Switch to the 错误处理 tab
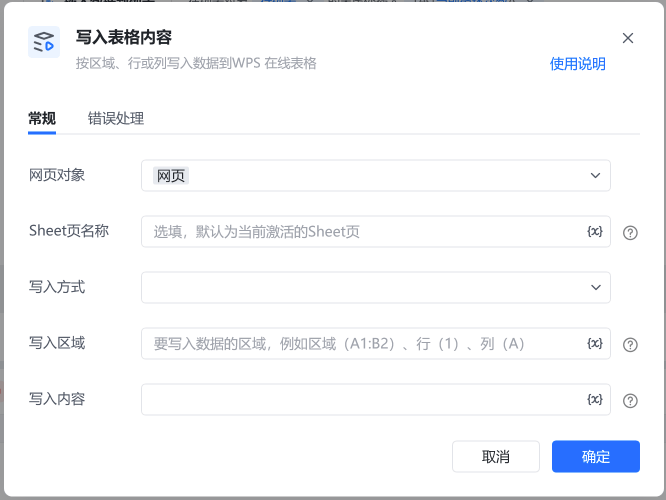 pyautogui.click(x=116, y=119)
